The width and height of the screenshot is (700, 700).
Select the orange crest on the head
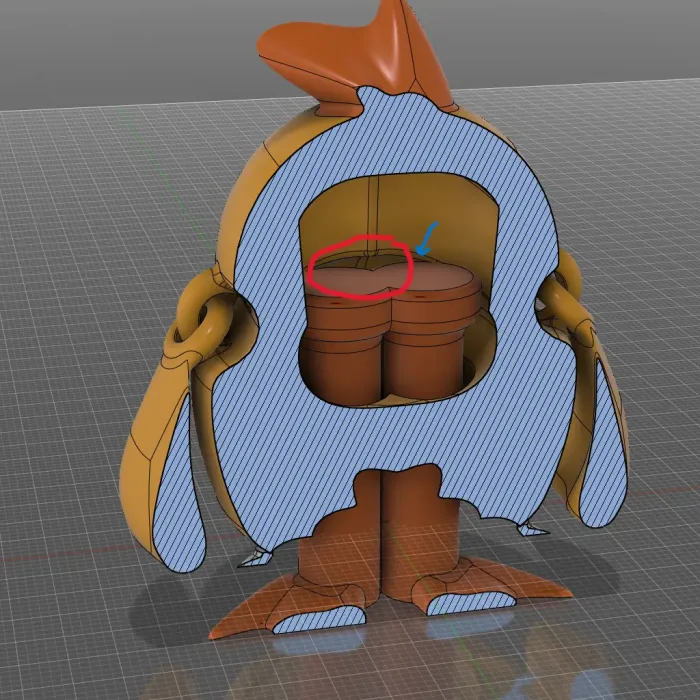click(357, 58)
